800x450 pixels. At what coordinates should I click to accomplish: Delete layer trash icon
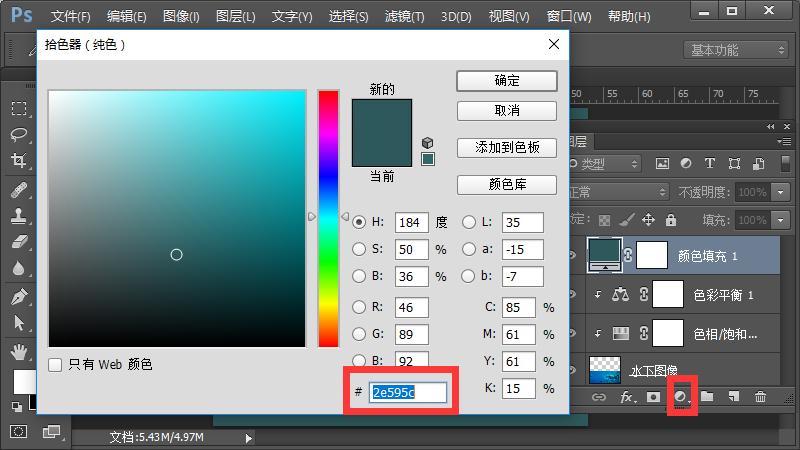[x=760, y=396]
